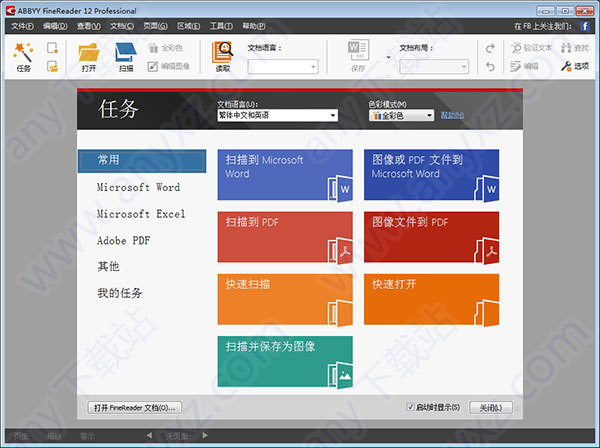Click the redo arrow icon in toolbar
Screen dimensions: 600x448
490,49
